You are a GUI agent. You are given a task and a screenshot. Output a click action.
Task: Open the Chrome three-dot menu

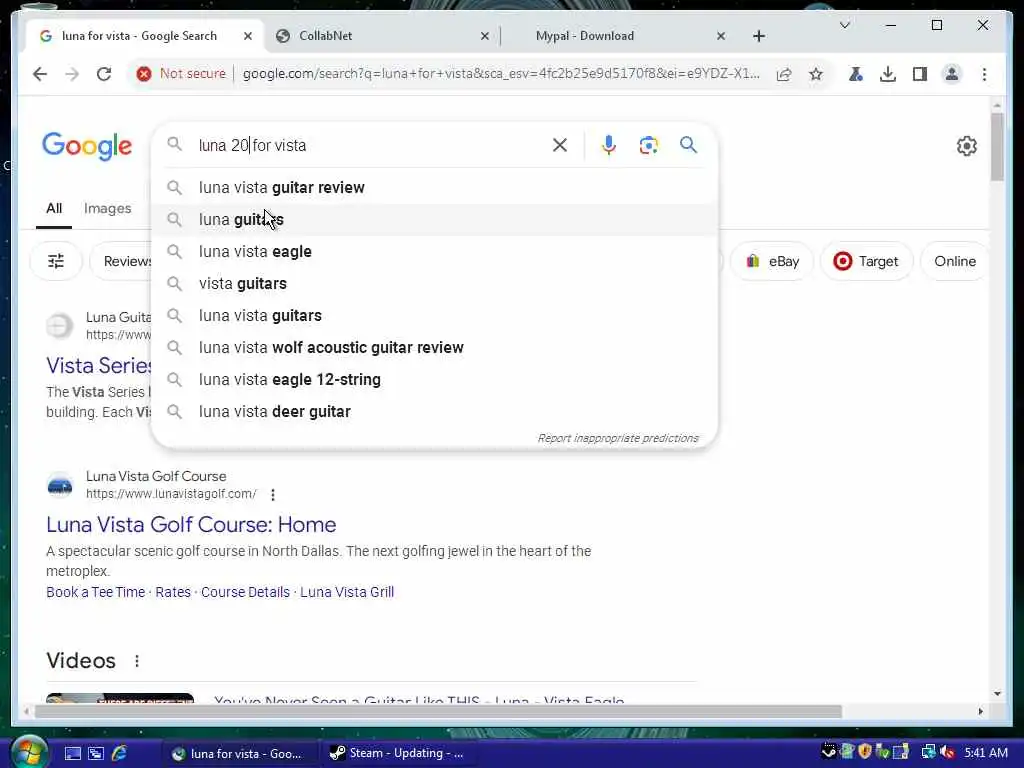coord(984,74)
